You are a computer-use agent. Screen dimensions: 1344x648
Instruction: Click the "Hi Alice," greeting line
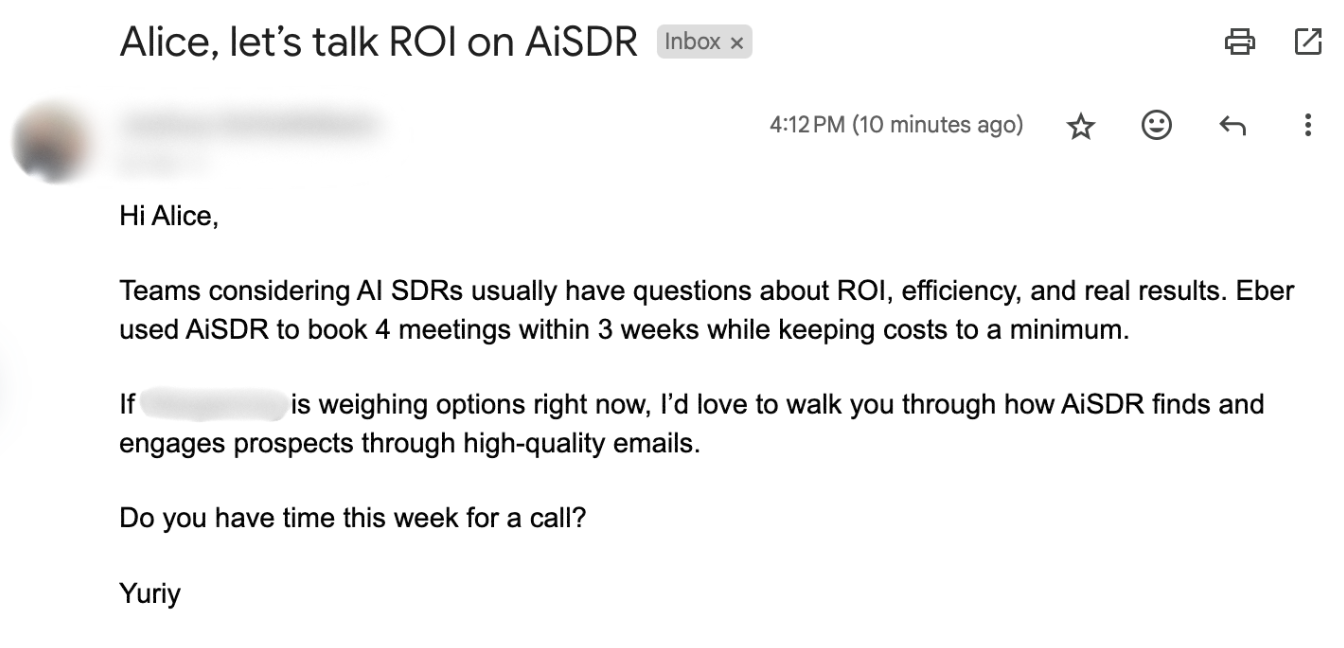pos(168,215)
